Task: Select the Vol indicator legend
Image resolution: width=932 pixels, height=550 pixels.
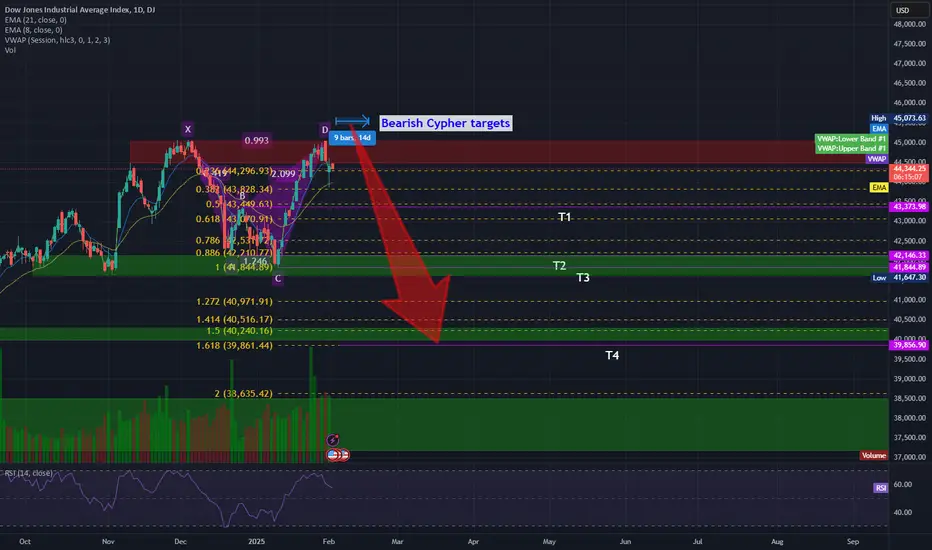Action: coord(10,51)
